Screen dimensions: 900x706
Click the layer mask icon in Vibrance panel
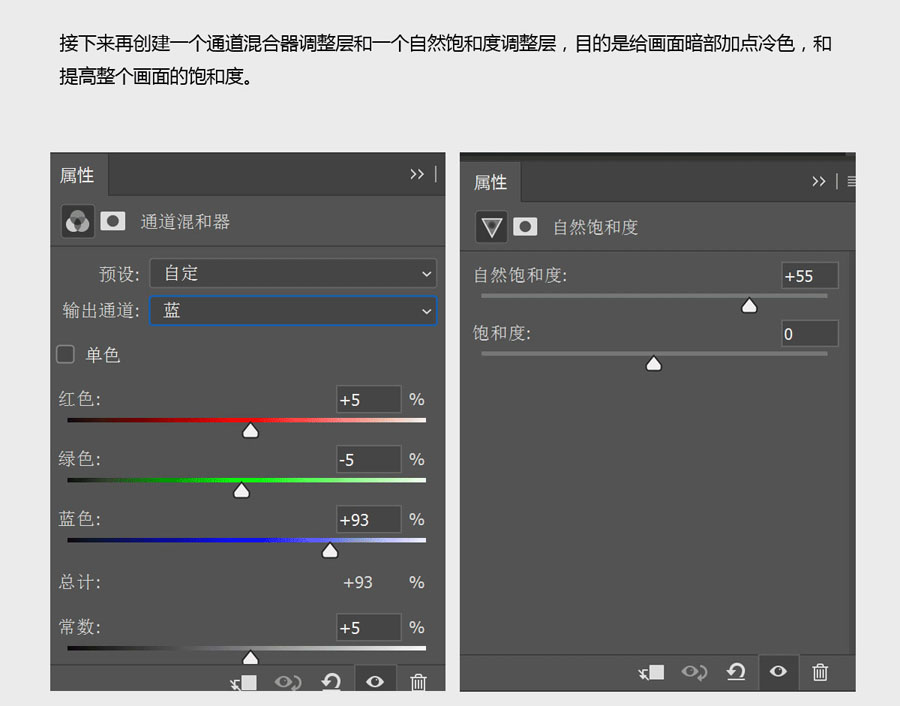[x=526, y=227]
